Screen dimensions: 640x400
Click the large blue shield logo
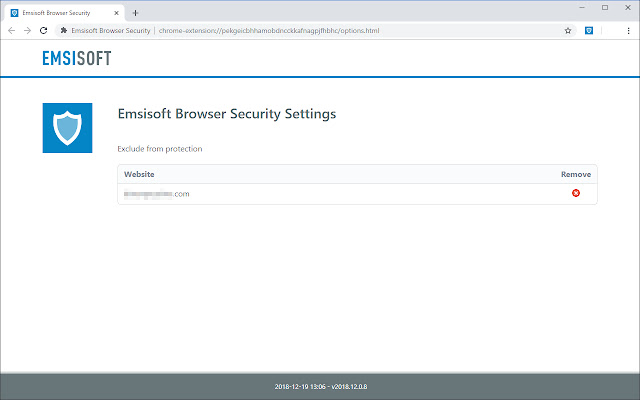coord(67,128)
